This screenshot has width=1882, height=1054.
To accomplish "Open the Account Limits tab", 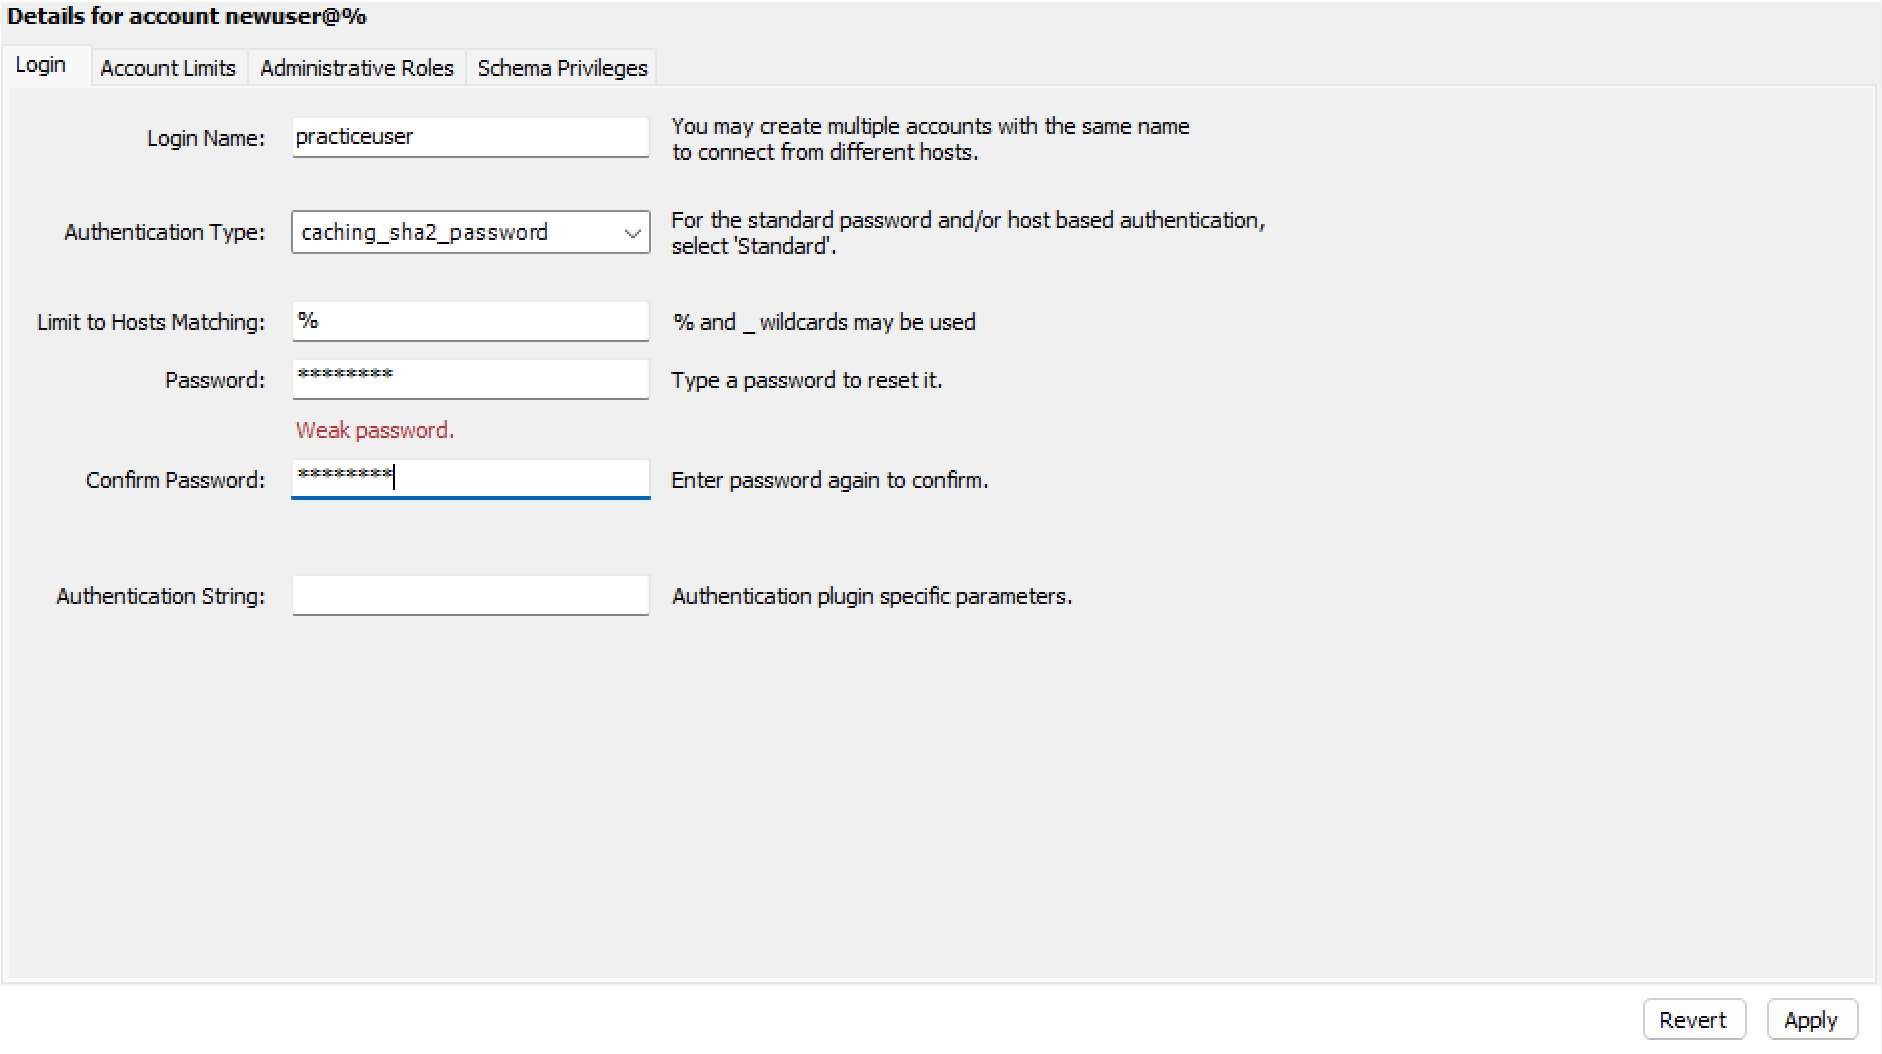I will coord(168,68).
